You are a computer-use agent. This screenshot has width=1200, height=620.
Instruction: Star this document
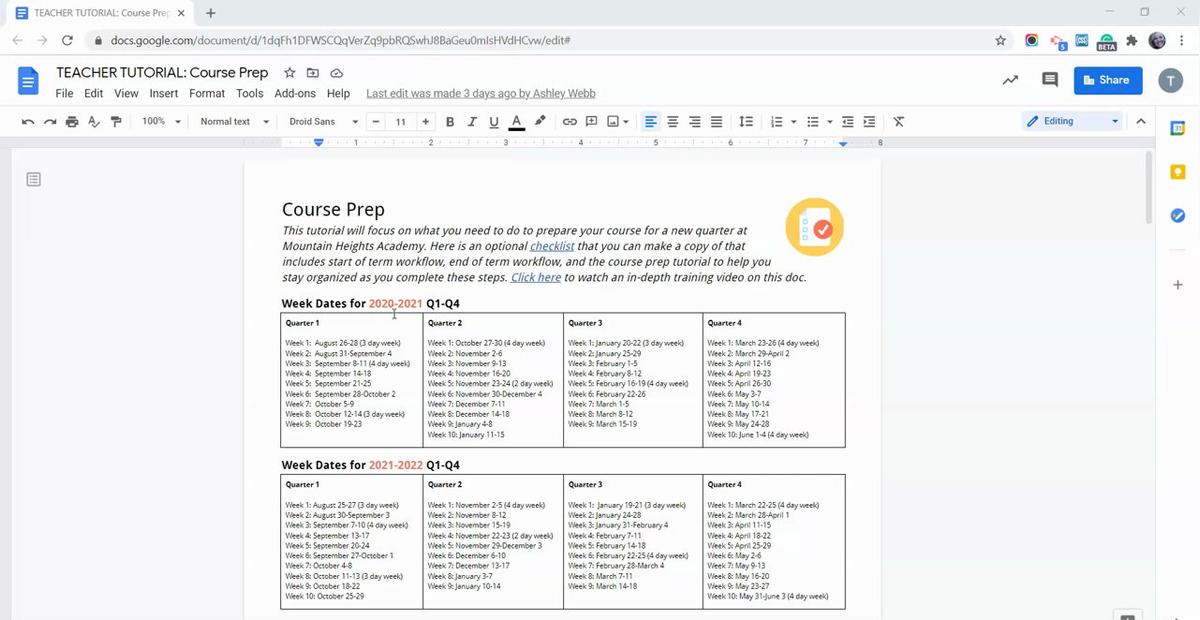tap(290, 73)
